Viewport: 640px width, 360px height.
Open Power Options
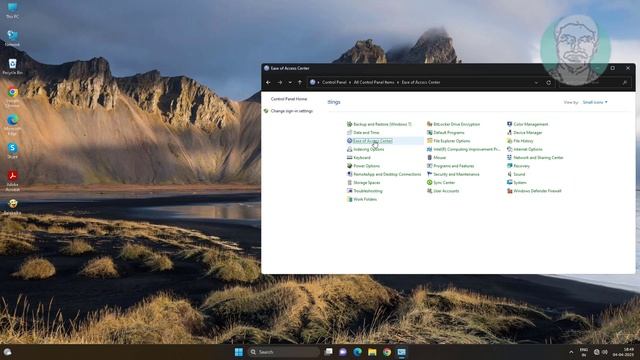click(x=363, y=166)
